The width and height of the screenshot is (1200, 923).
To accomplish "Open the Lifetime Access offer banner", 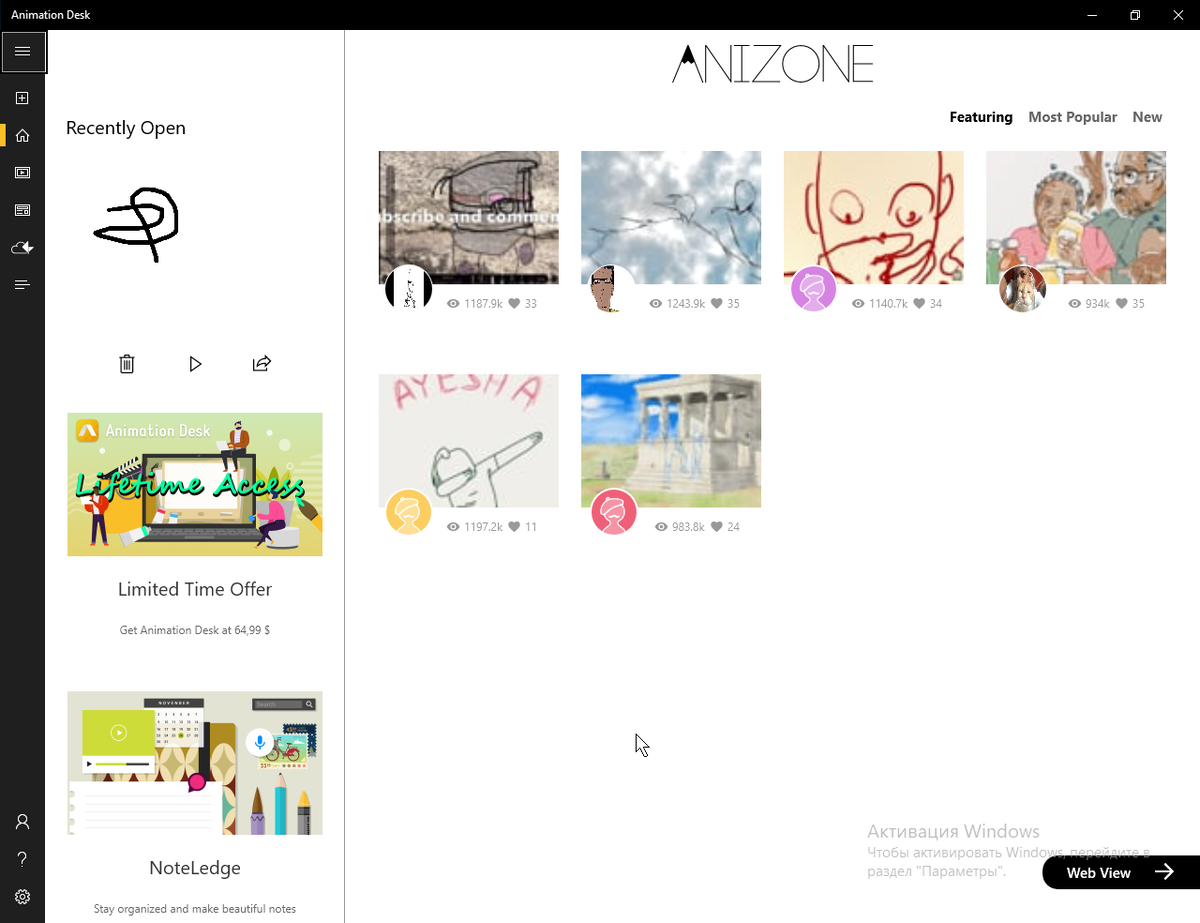I will coord(195,484).
